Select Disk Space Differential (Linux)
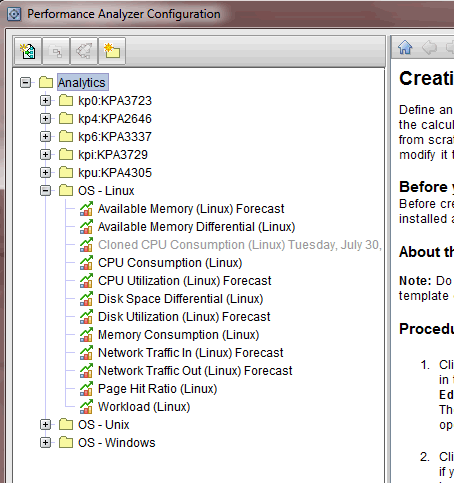Viewport: 454px width, 483px height. (180, 299)
